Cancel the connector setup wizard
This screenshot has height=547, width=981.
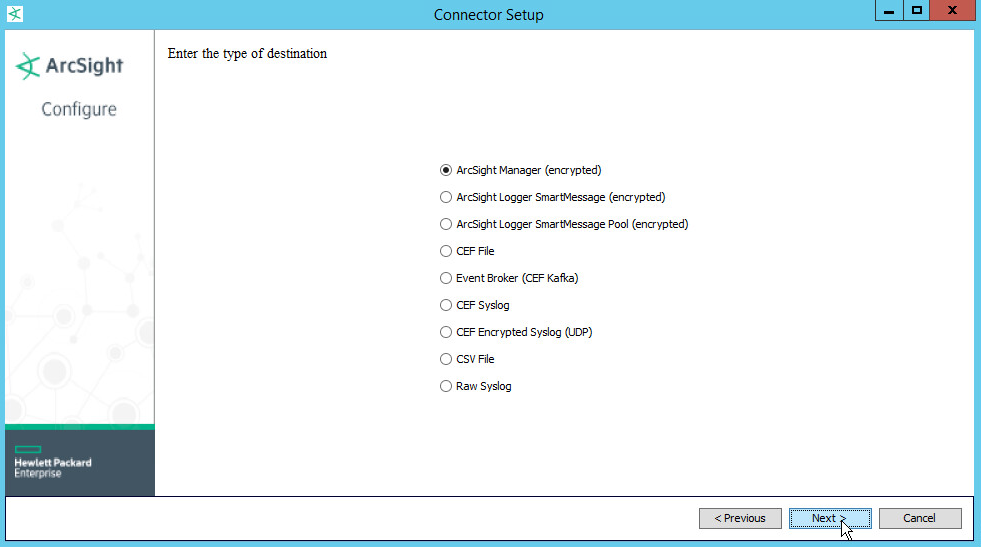click(919, 518)
